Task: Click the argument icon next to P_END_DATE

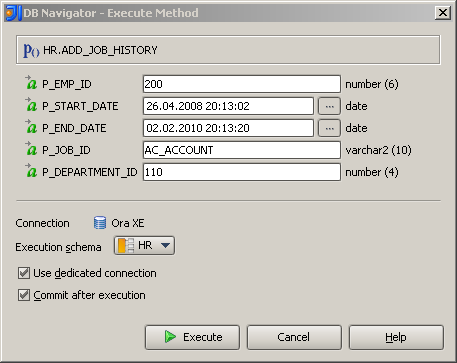Action: (x=31, y=127)
